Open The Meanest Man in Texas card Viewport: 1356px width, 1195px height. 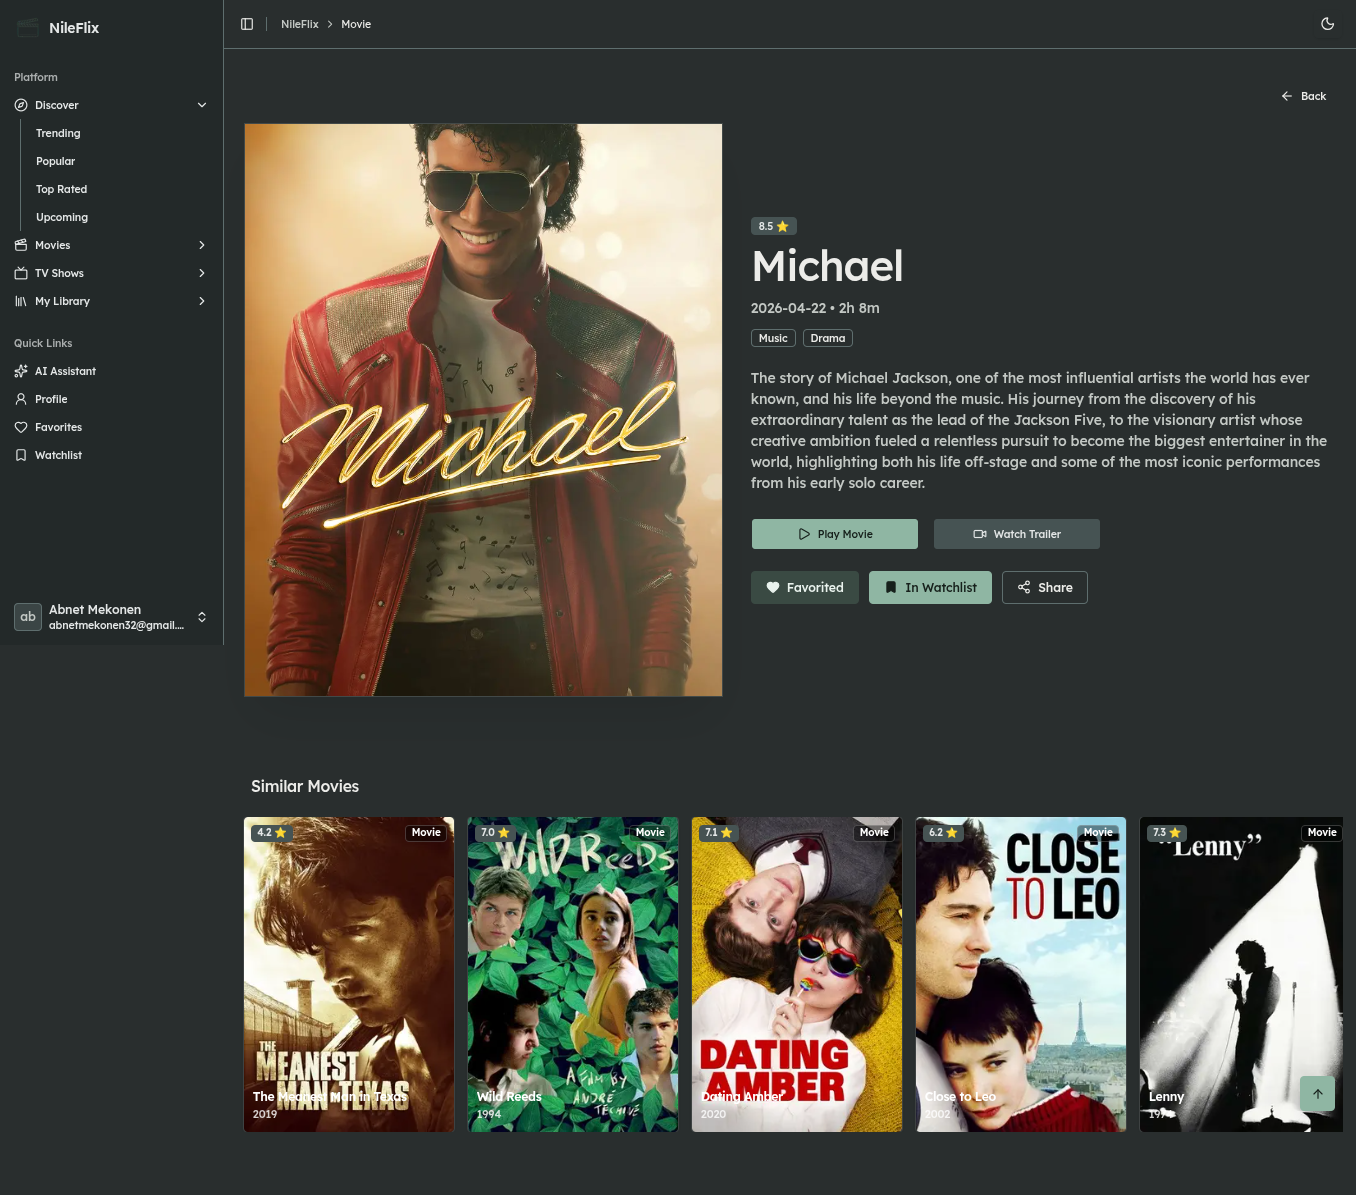point(349,975)
